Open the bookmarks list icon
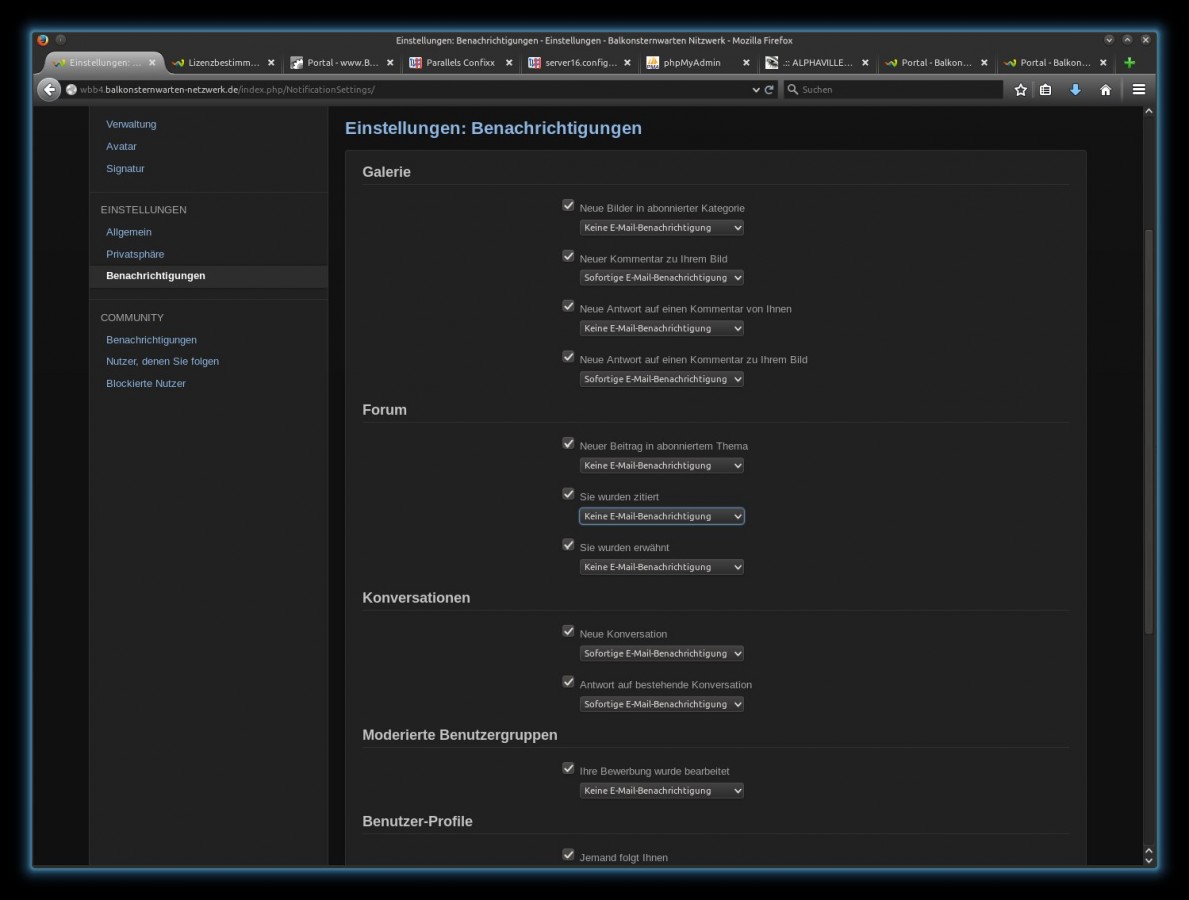The image size is (1189, 900). [x=1046, y=89]
